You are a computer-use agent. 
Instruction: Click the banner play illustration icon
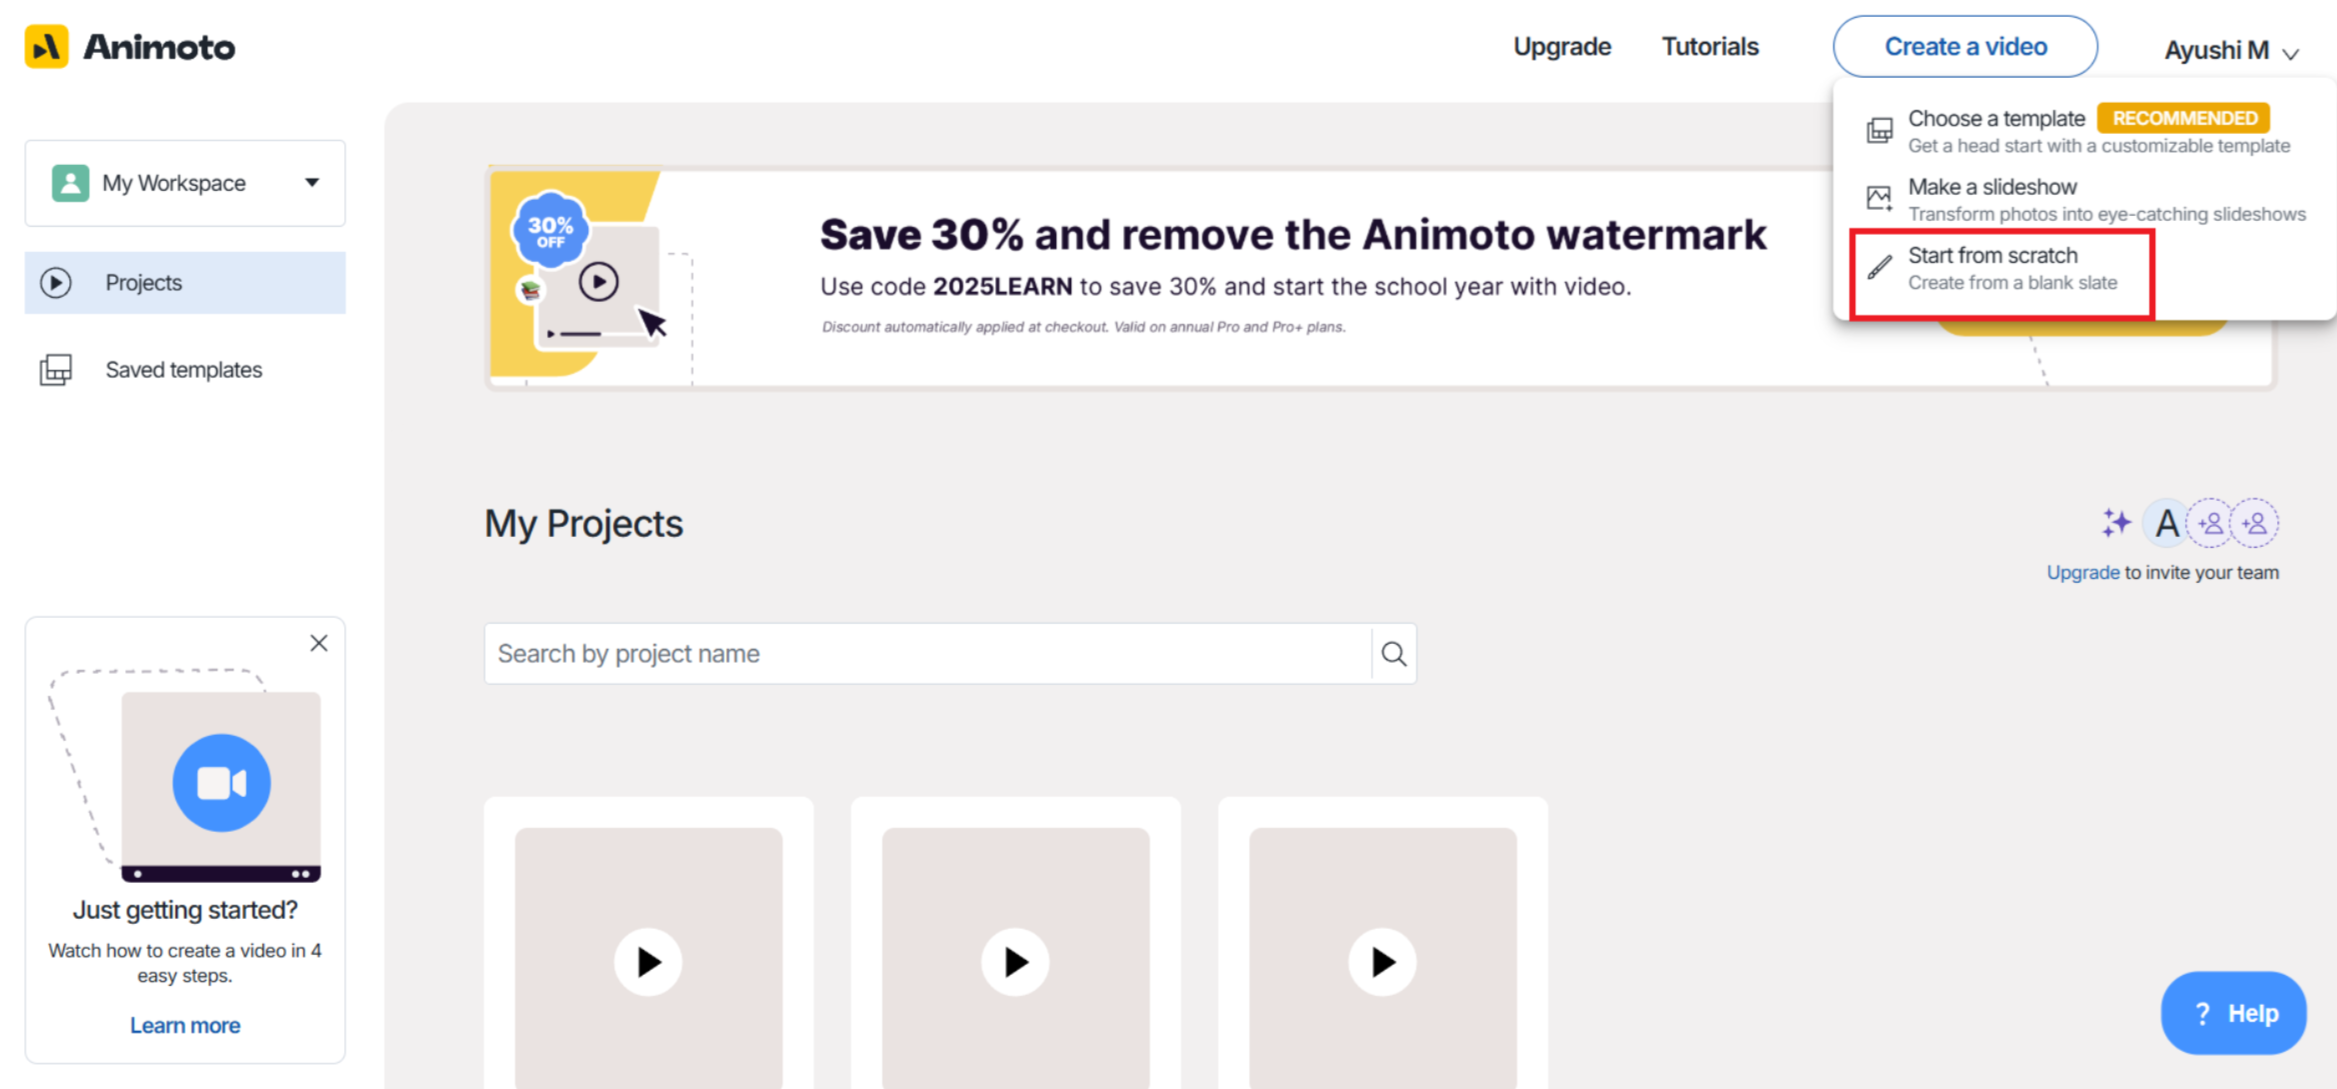point(598,282)
